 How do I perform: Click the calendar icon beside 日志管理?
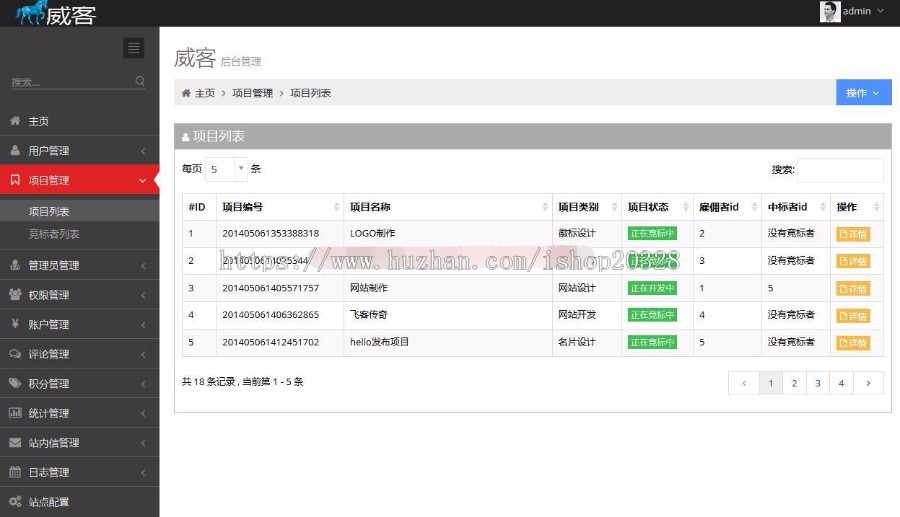[x=15, y=472]
